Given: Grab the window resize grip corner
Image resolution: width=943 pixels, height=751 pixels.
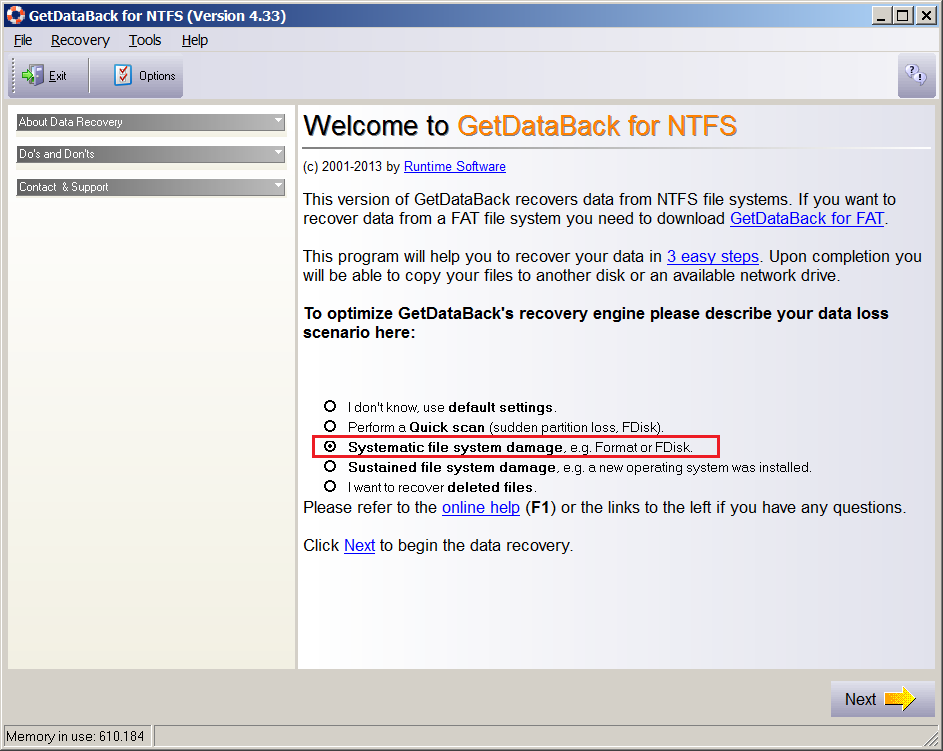Looking at the screenshot, I should point(932,738).
